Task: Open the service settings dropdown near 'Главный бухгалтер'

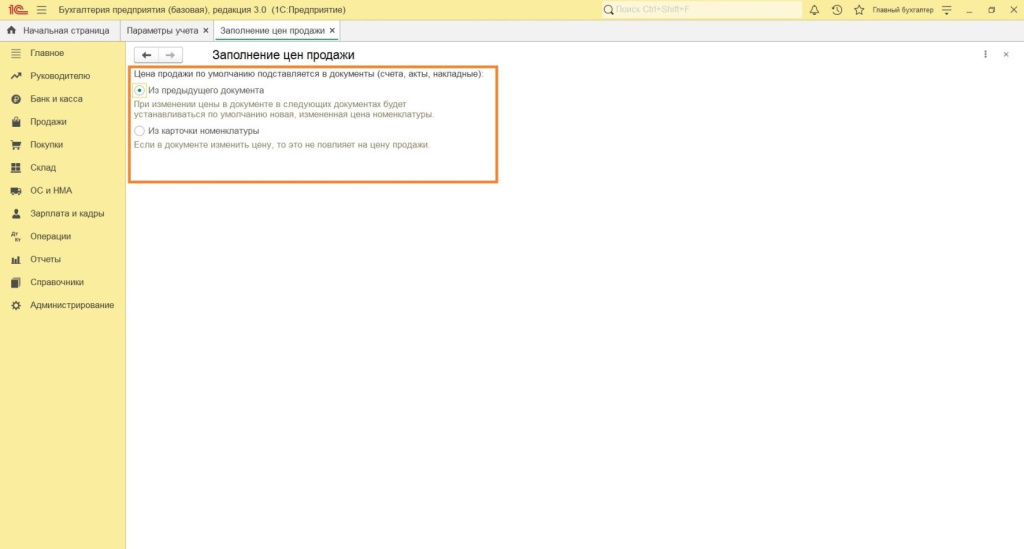Action: pyautogui.click(x=946, y=10)
